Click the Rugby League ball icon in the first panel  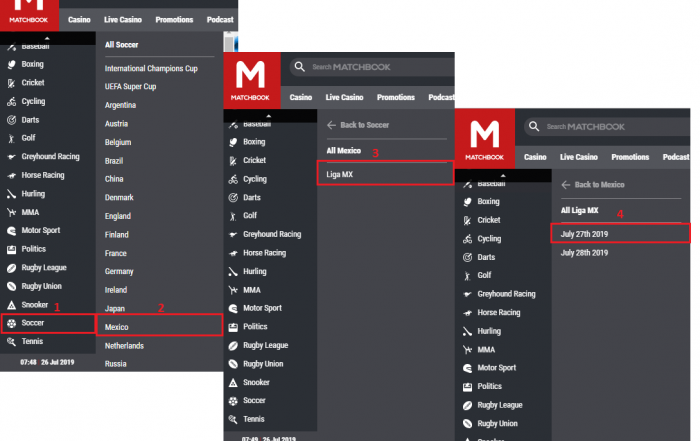12,268
